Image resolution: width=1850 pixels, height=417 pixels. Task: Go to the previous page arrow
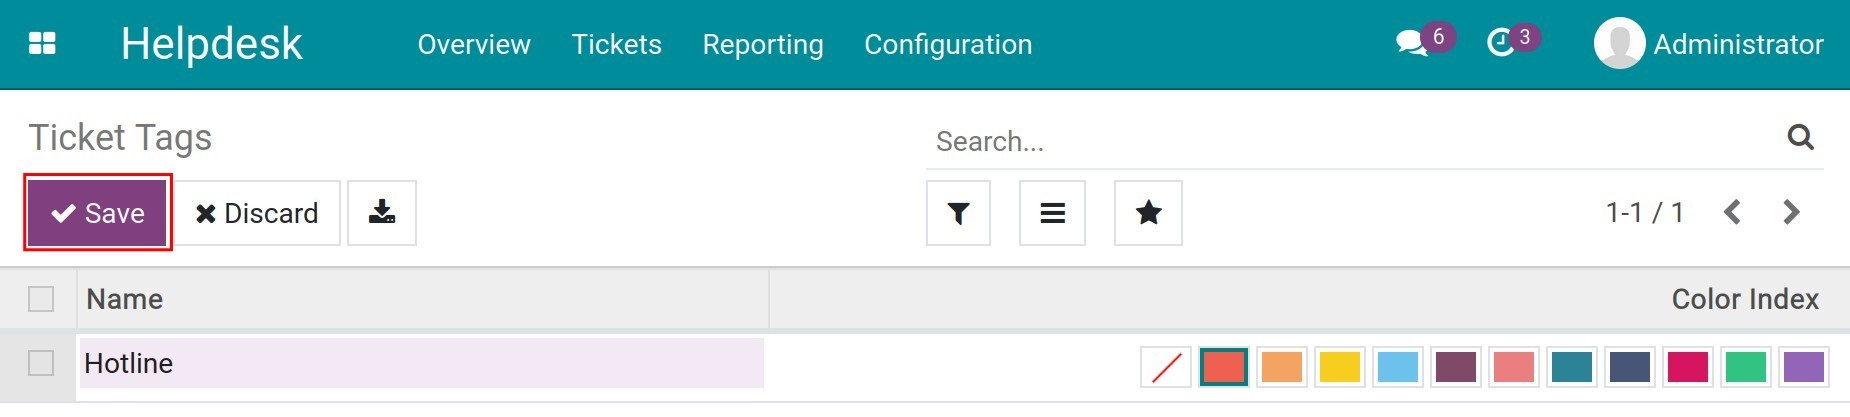pyautogui.click(x=1733, y=212)
